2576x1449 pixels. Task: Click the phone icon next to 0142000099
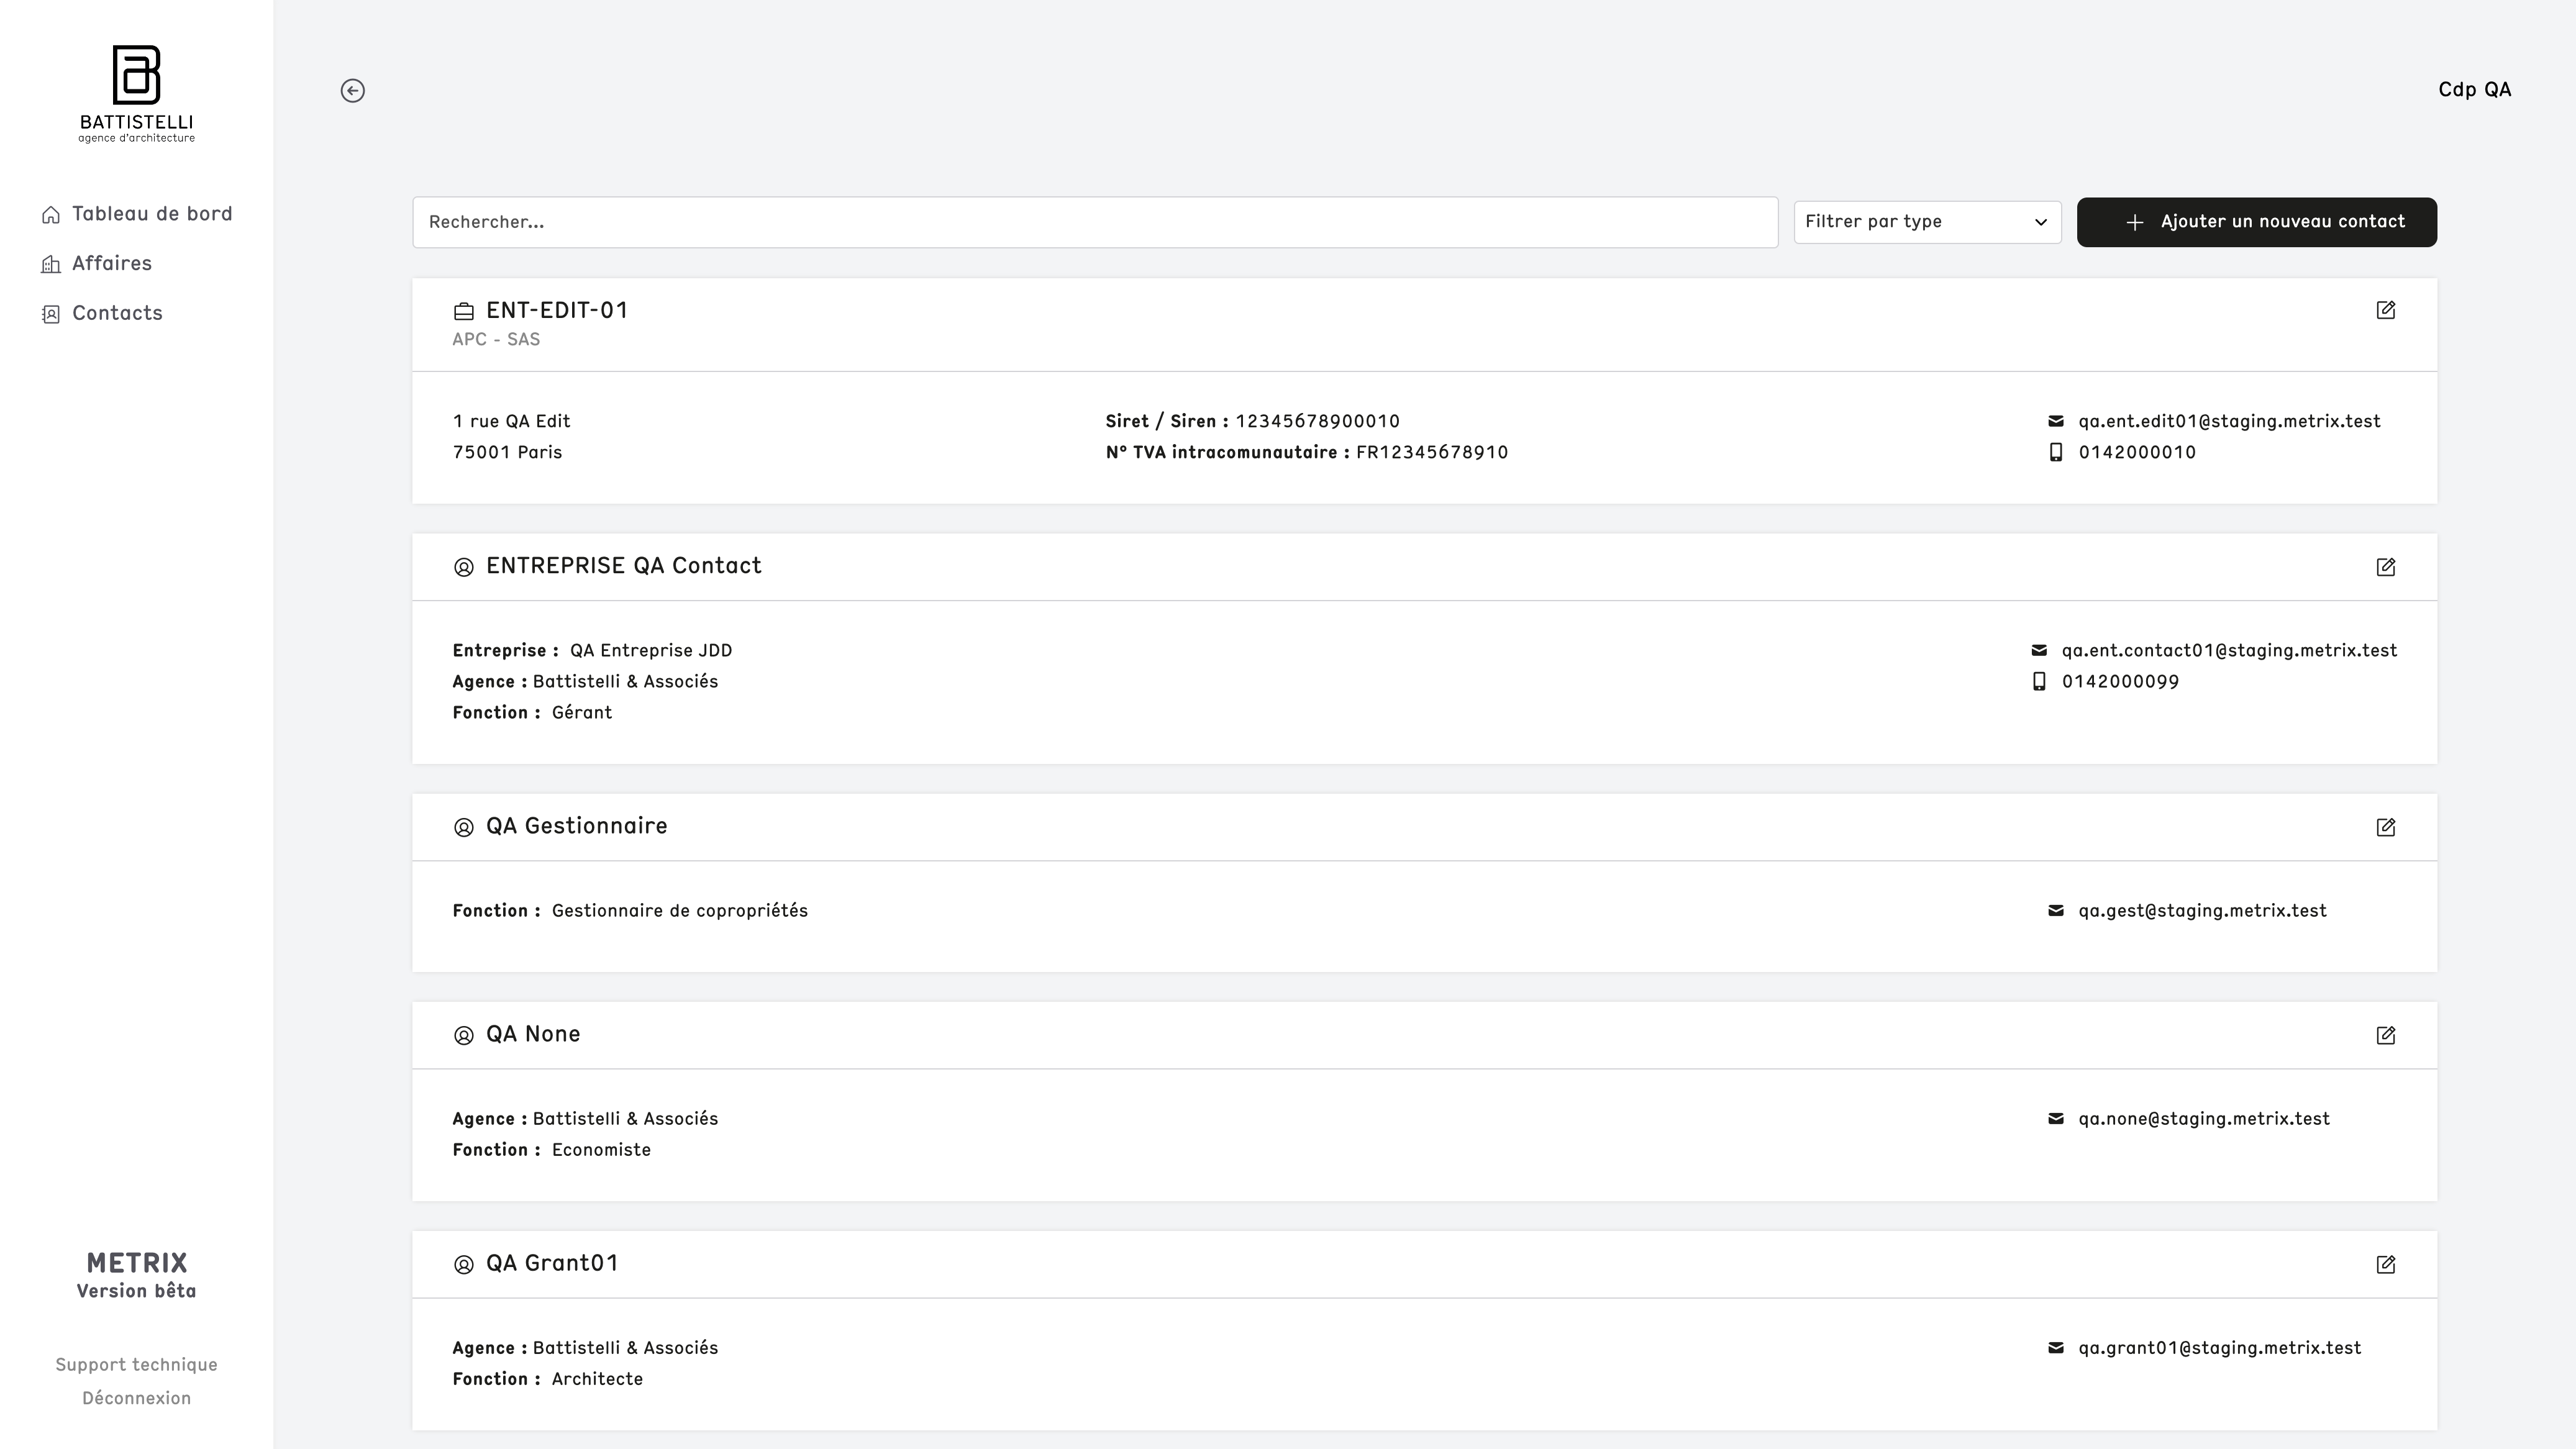point(2039,681)
